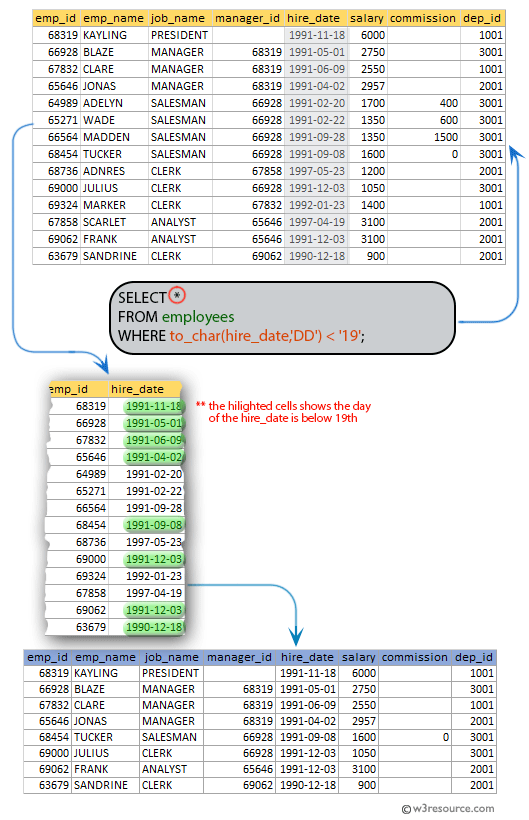
Task: Click the MARKER name cell
Action: pos(105,205)
